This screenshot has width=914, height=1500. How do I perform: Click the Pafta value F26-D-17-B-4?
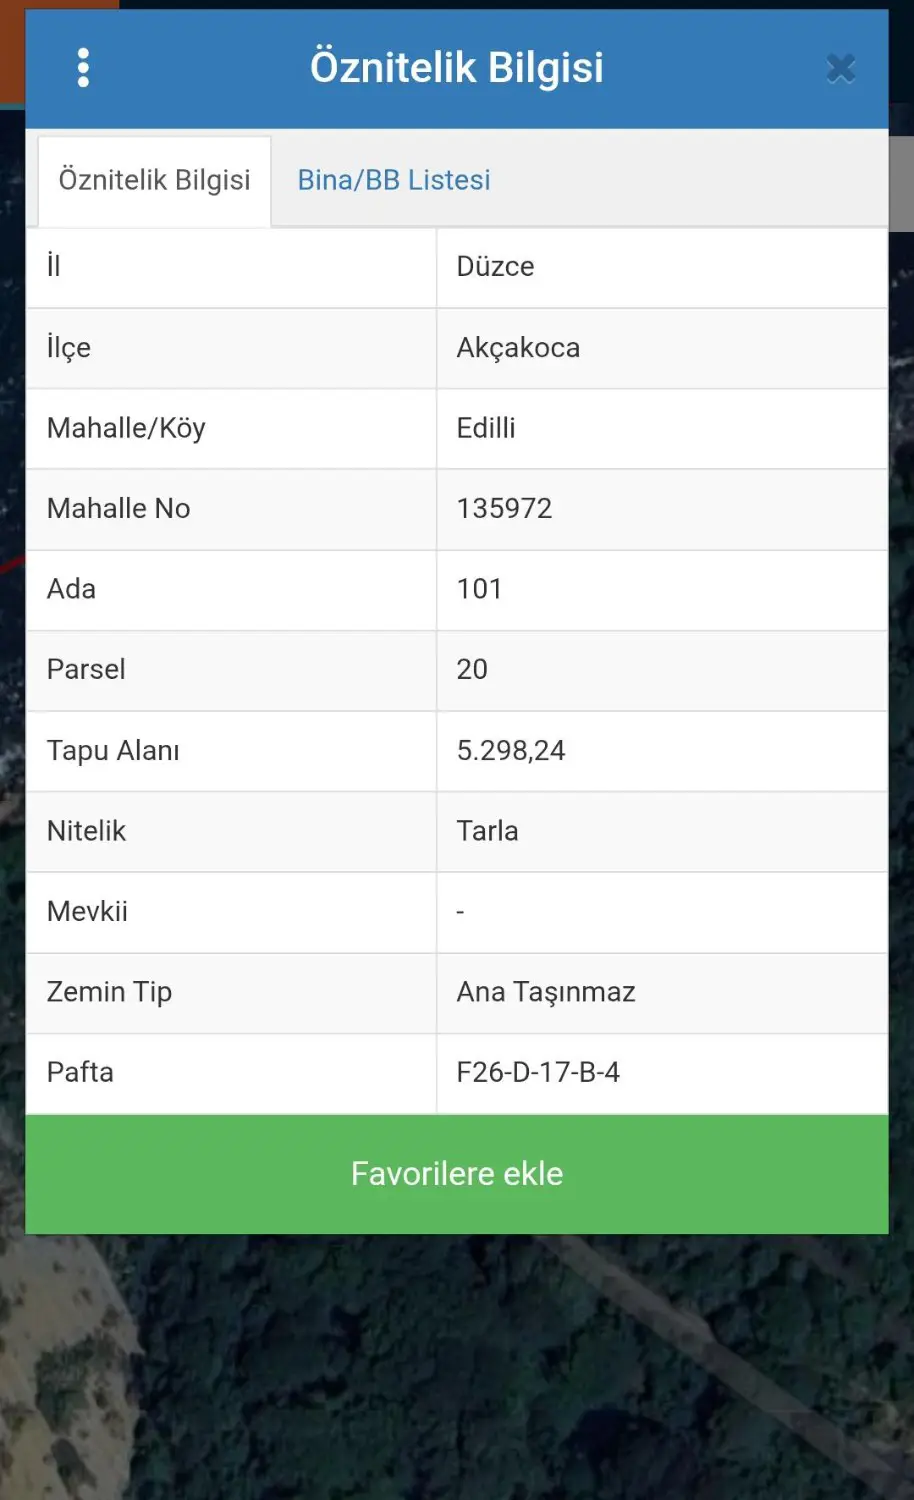538,1073
